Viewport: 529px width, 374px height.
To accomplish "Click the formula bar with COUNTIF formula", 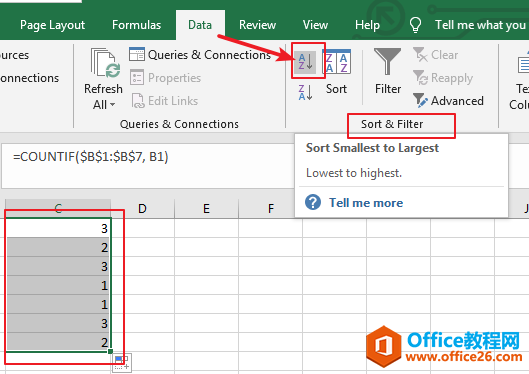I will tap(148, 166).
